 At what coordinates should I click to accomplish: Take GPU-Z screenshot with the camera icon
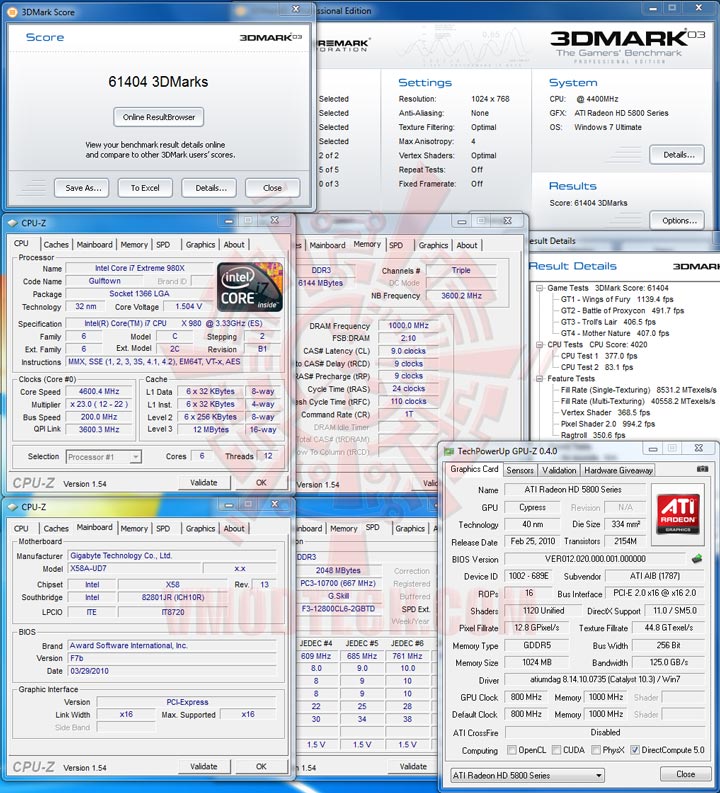702,469
